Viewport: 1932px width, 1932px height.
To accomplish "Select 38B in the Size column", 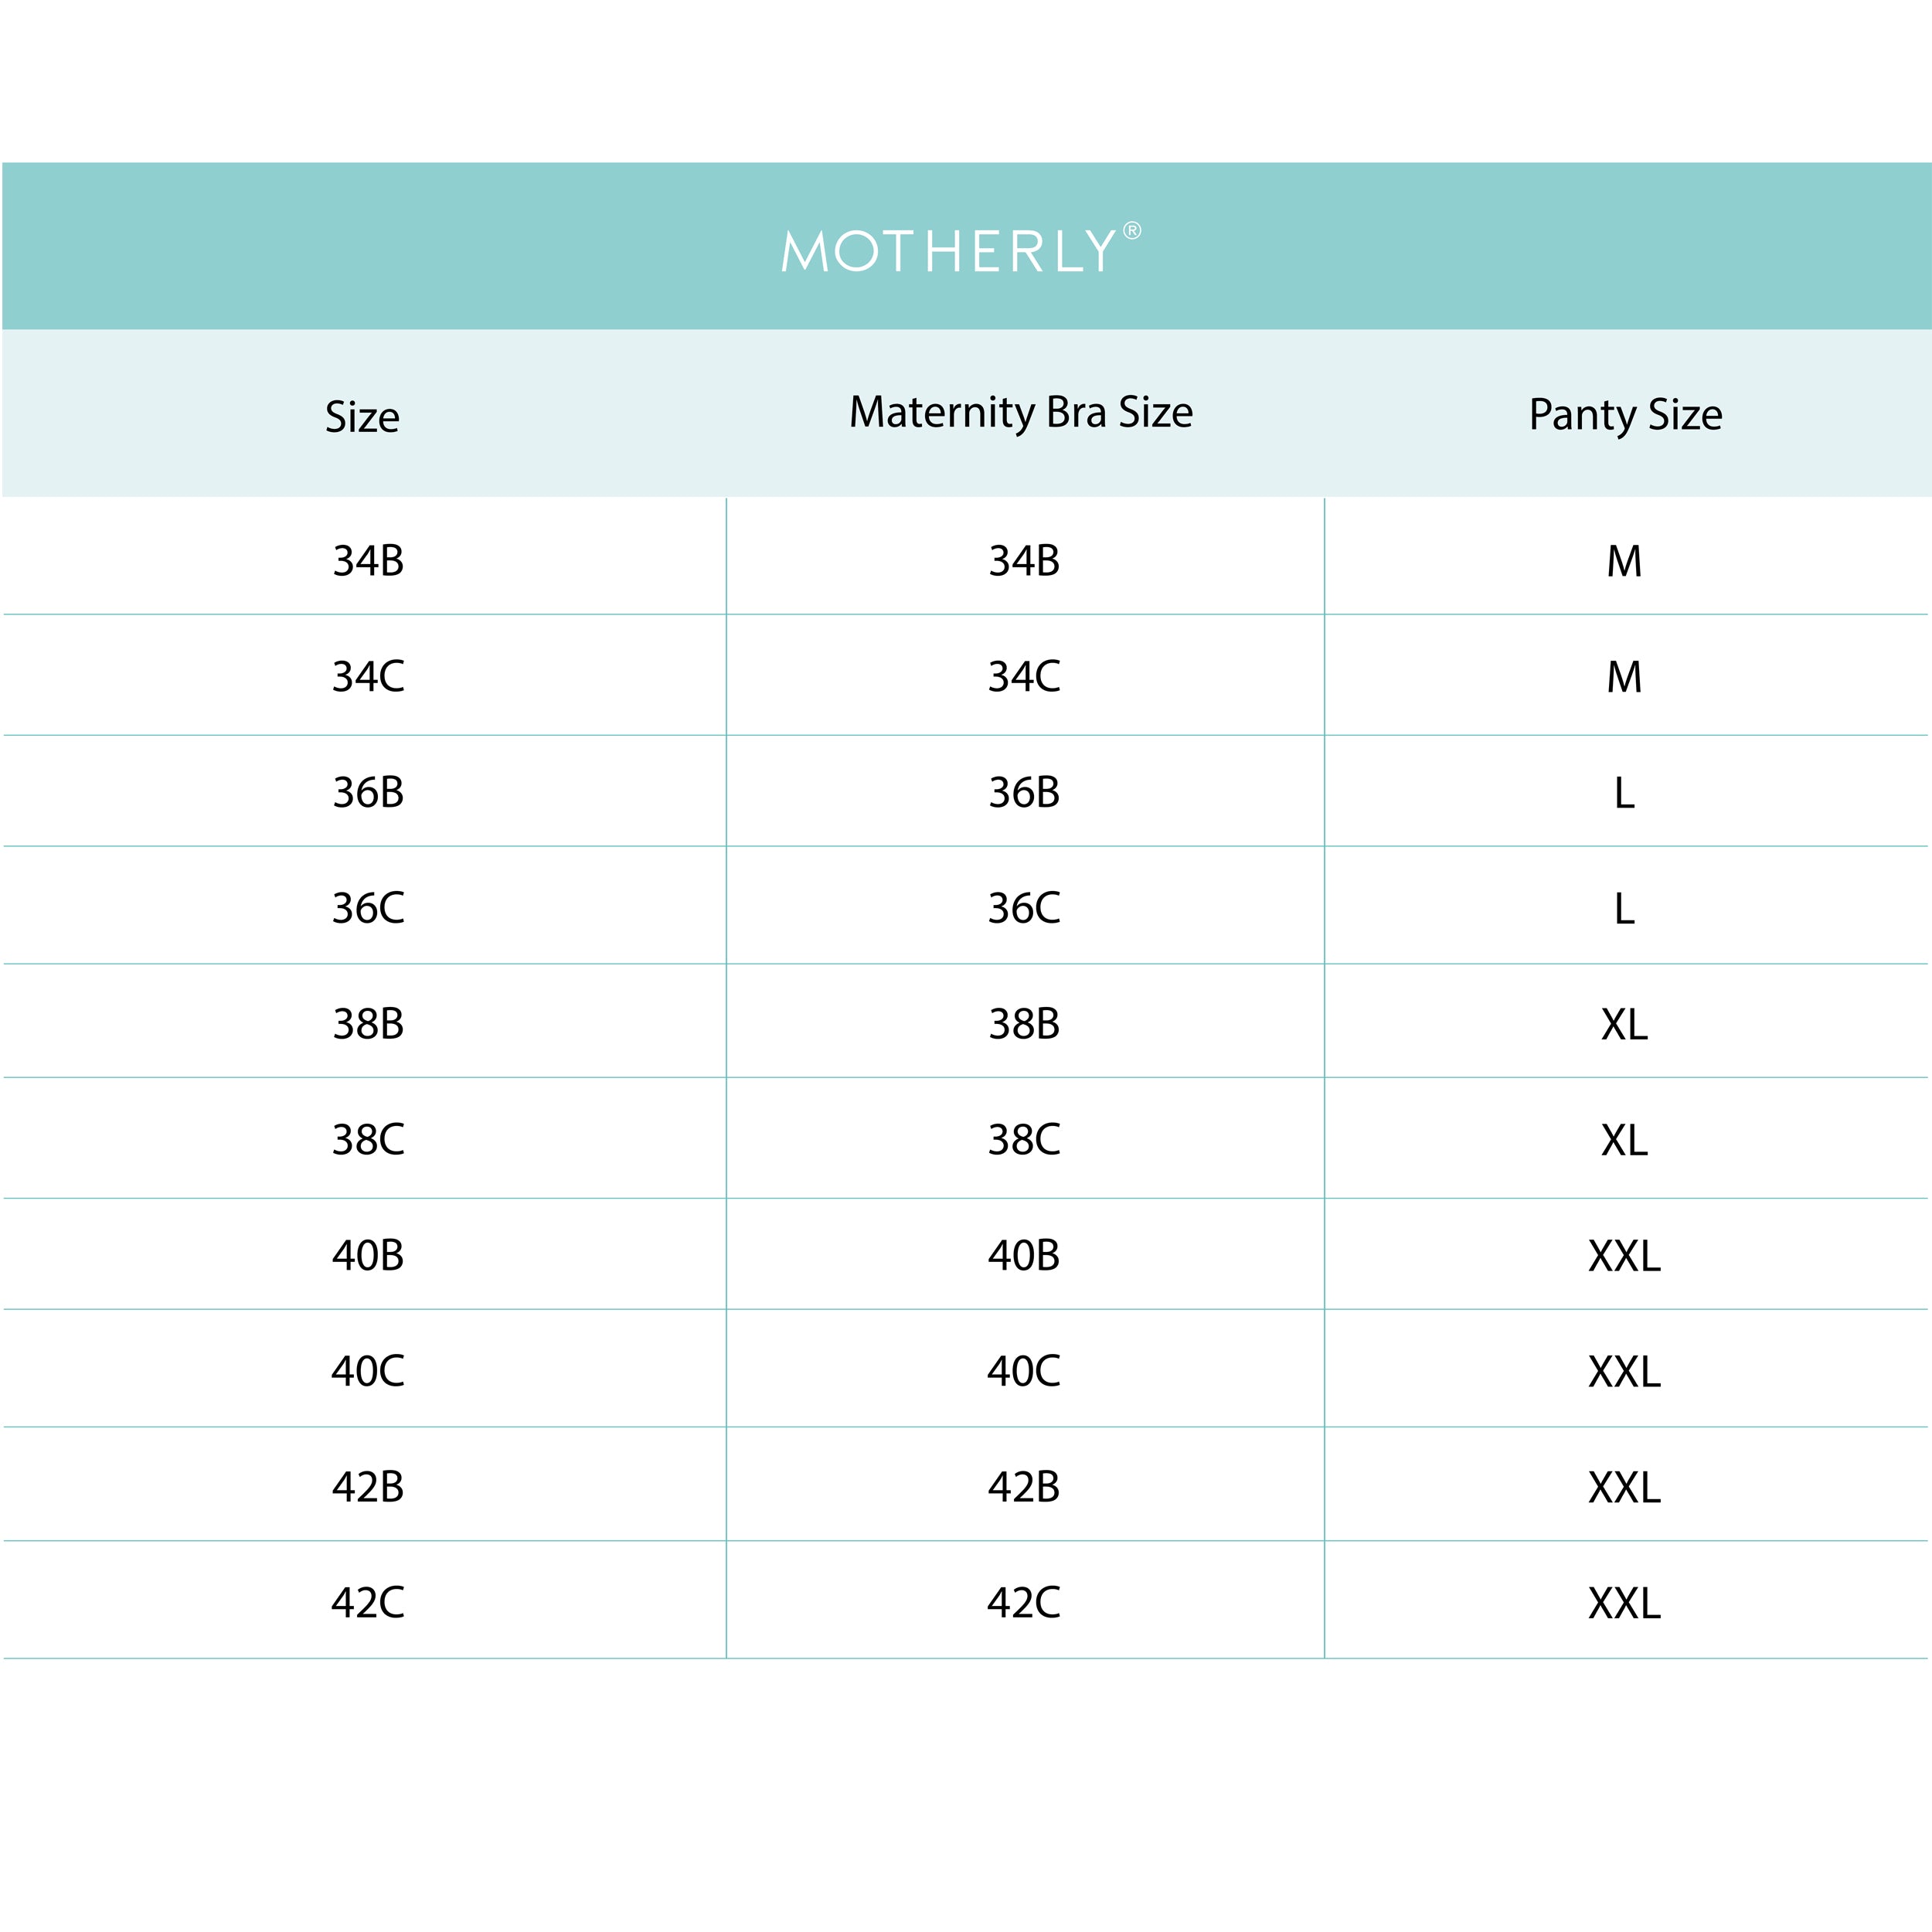I will [x=368, y=1024].
